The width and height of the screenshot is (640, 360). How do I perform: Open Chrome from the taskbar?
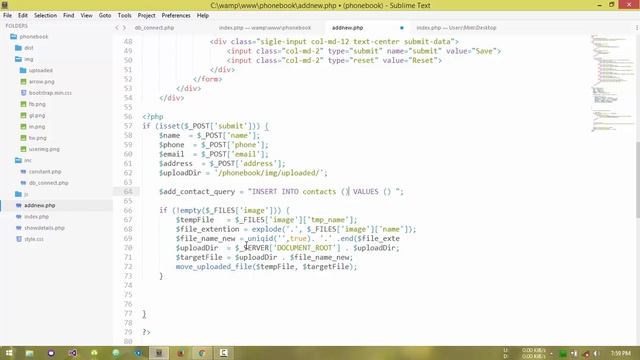[x=202, y=353]
